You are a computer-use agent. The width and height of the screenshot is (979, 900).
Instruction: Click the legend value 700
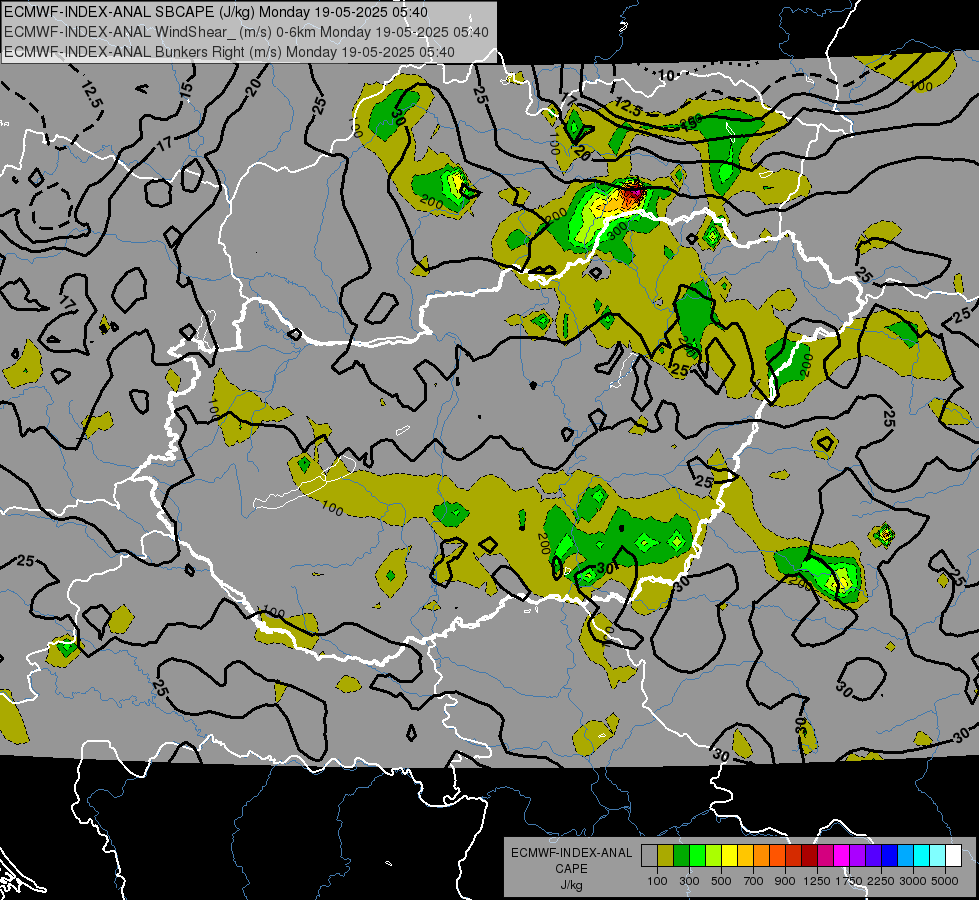(754, 881)
